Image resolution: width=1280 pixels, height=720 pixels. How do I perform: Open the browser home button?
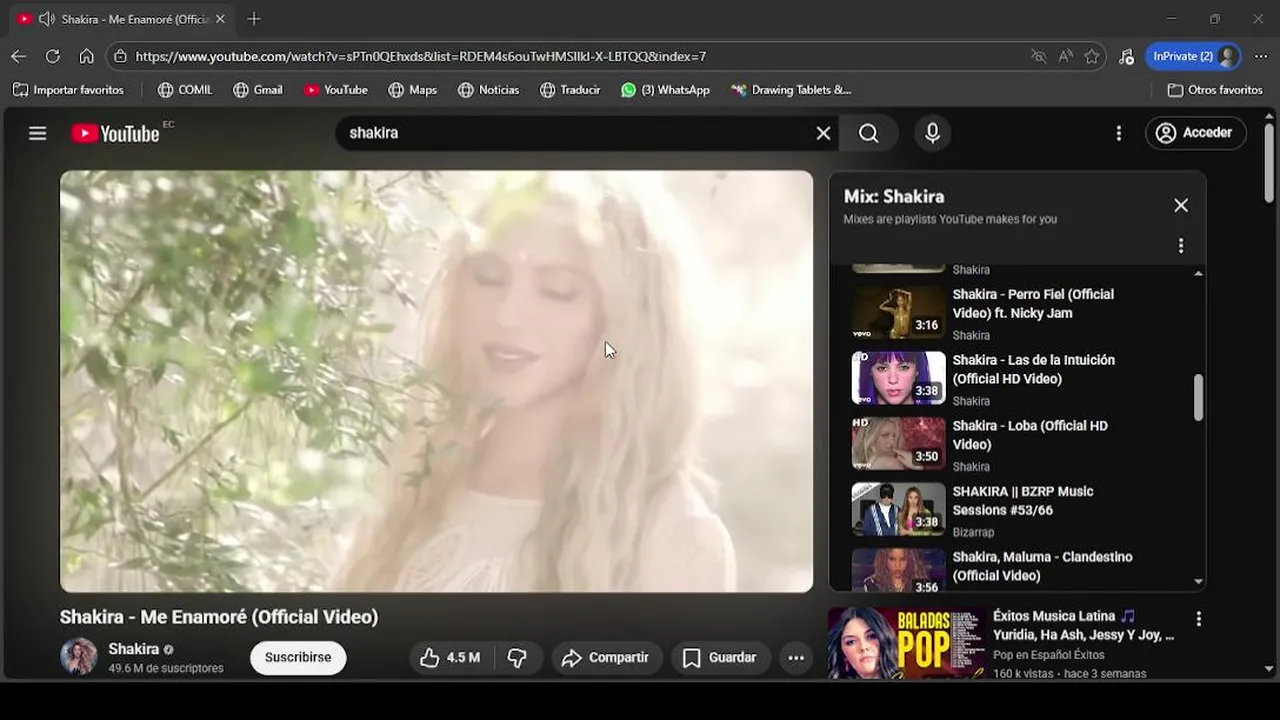(x=87, y=56)
